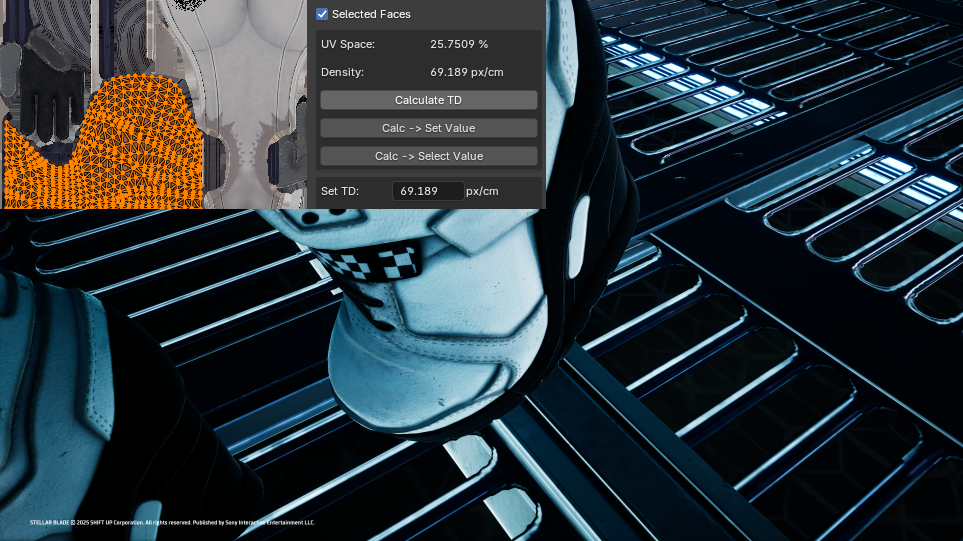Click the Set TD value field 69.189
This screenshot has width=963, height=541.
[428, 191]
